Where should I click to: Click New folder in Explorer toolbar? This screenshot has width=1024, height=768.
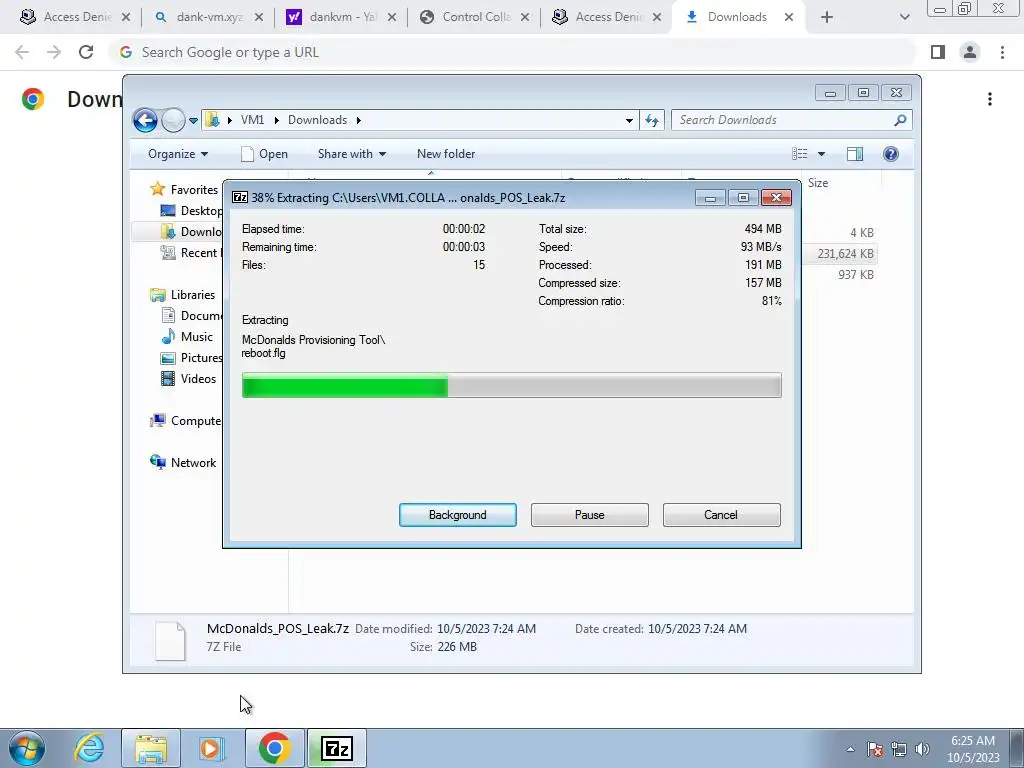446,154
